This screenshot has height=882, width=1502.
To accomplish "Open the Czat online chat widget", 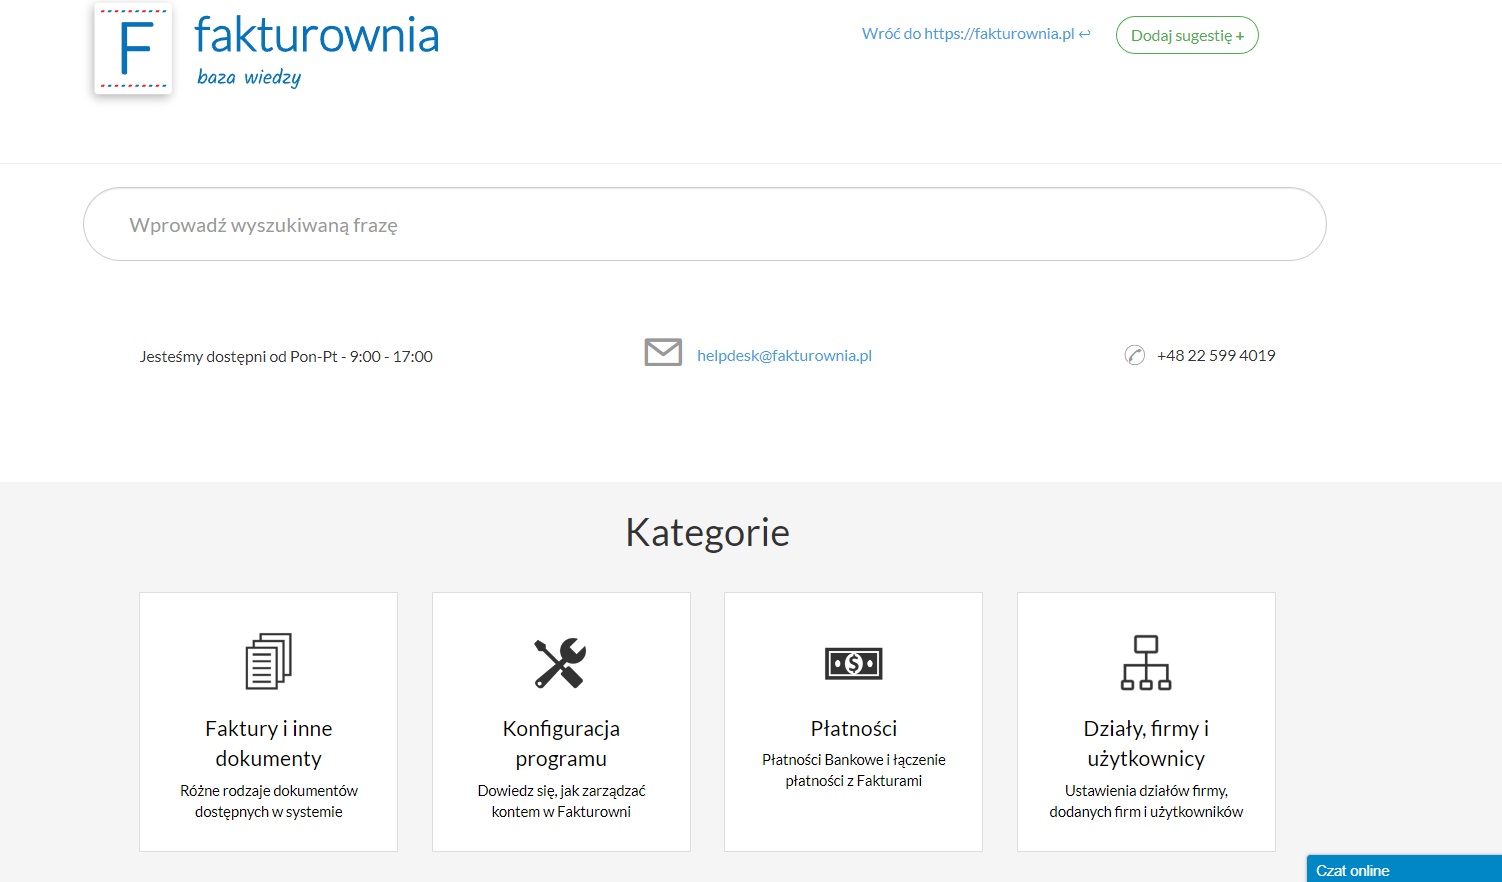I will point(1404,869).
